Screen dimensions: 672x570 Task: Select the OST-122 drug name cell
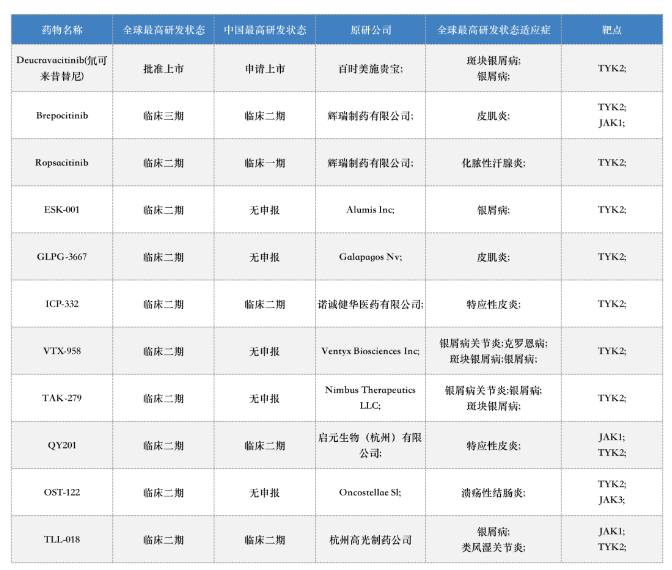coord(62,492)
